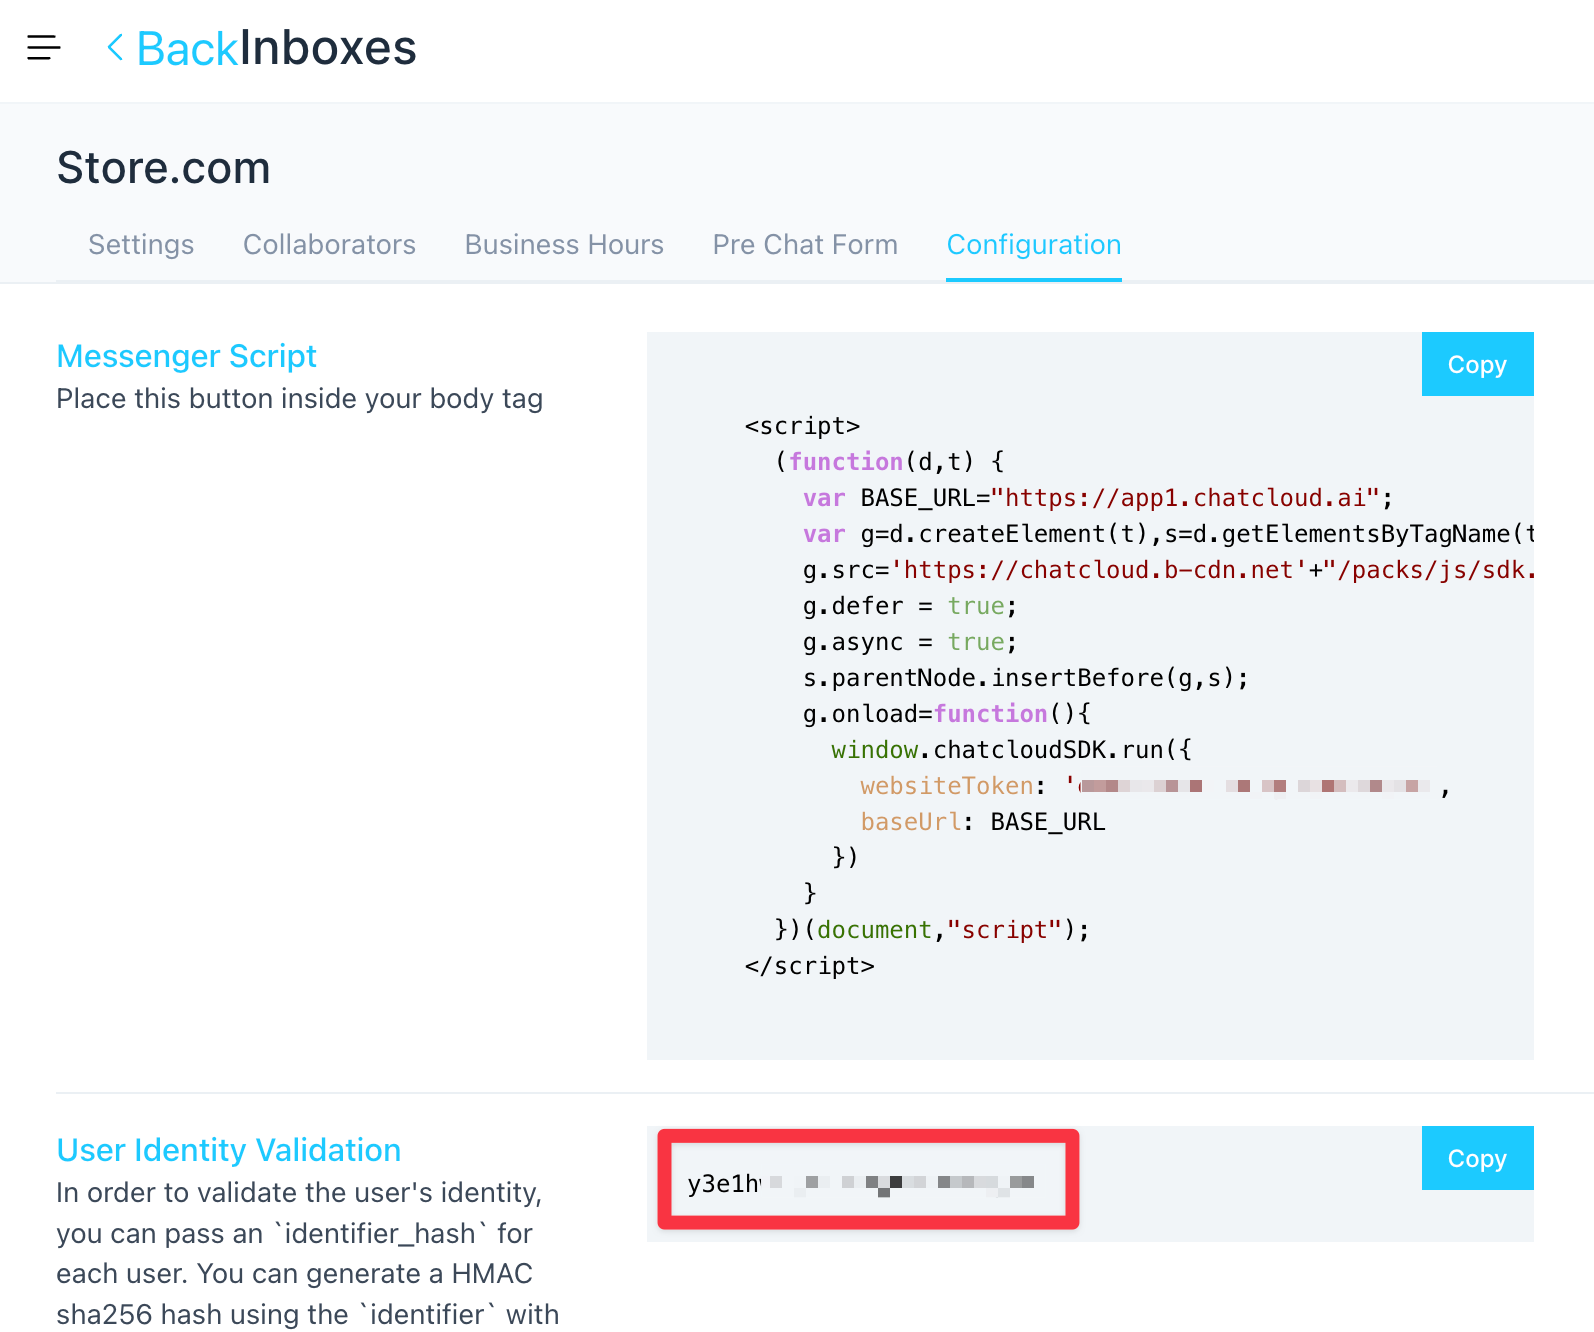1594x1332 pixels.
Task: Open the Pre Chat Form tab
Action: pyautogui.click(x=805, y=245)
